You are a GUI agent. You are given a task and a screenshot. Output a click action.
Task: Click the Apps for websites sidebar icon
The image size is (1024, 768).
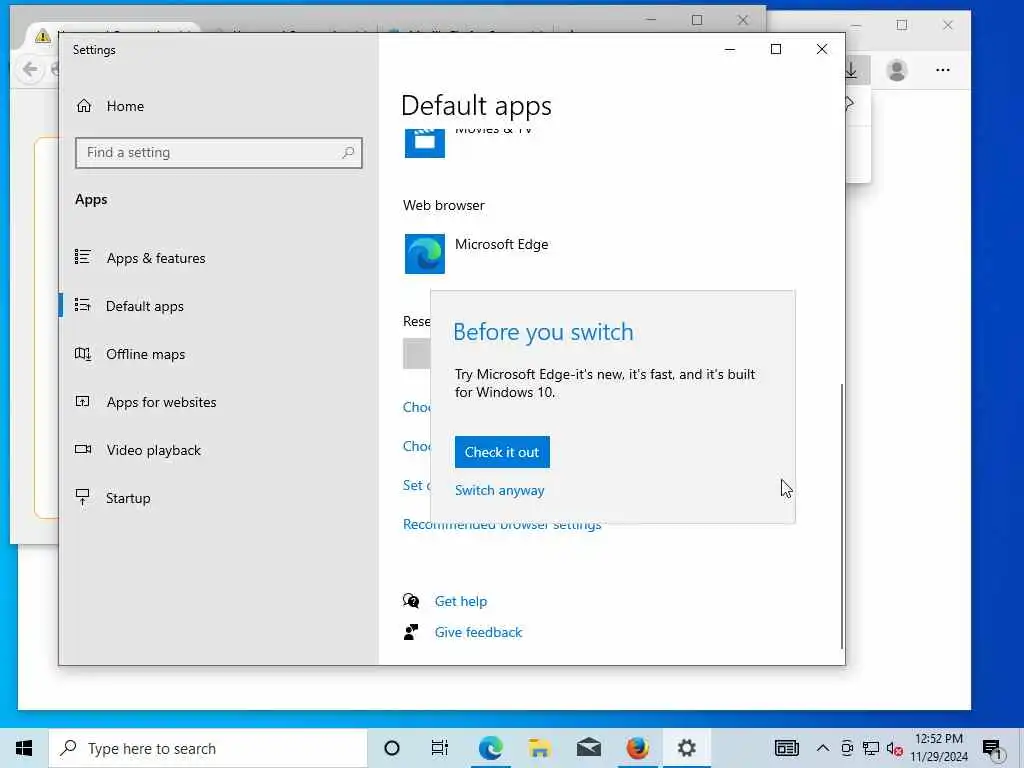(x=82, y=401)
